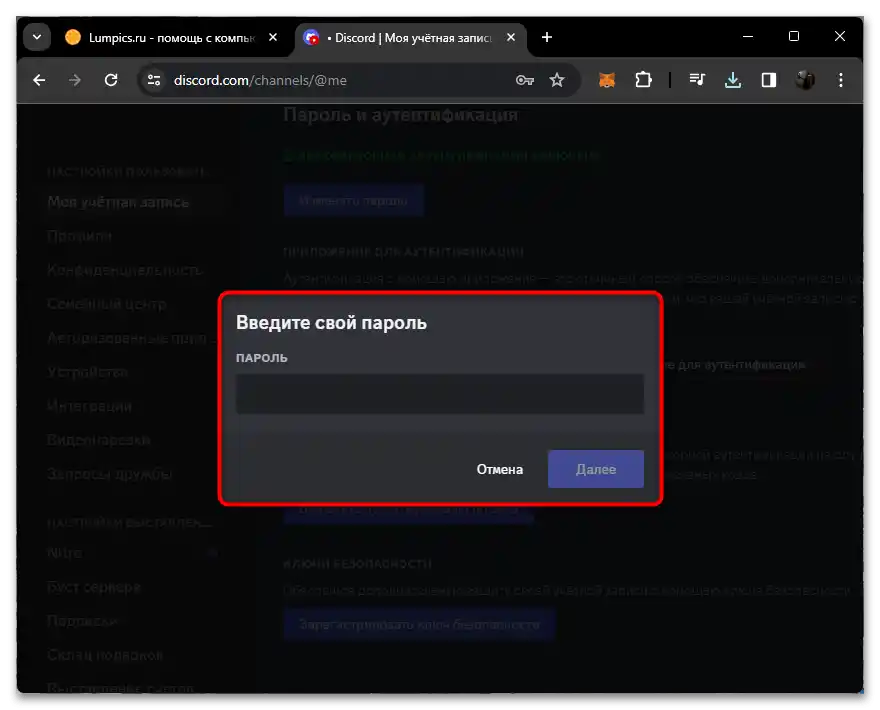The image size is (880, 710).
Task: Open site information icon in address bar
Action: [154, 80]
